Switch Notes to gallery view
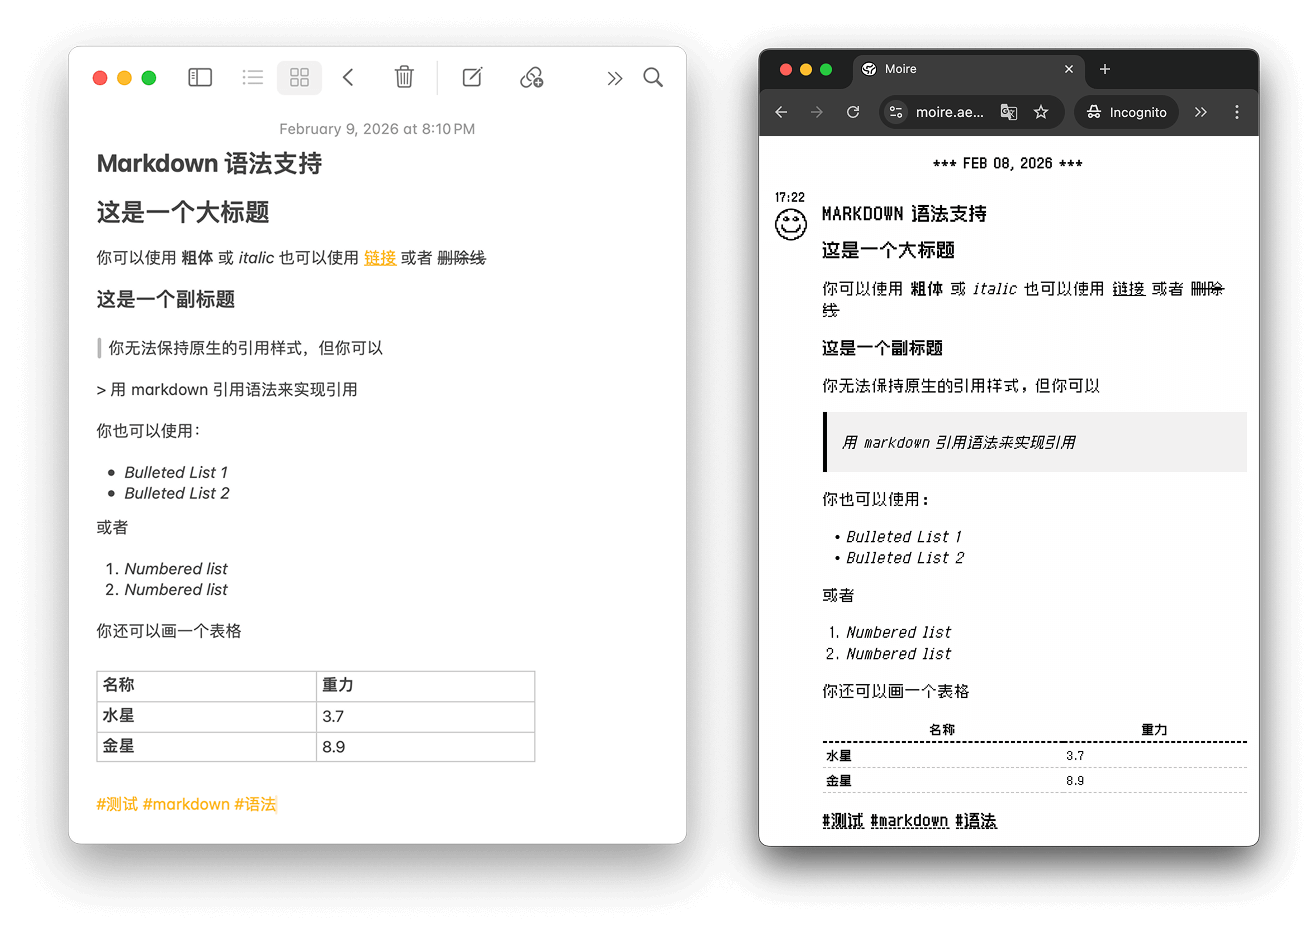This screenshot has height=934, width=1315. [x=299, y=77]
